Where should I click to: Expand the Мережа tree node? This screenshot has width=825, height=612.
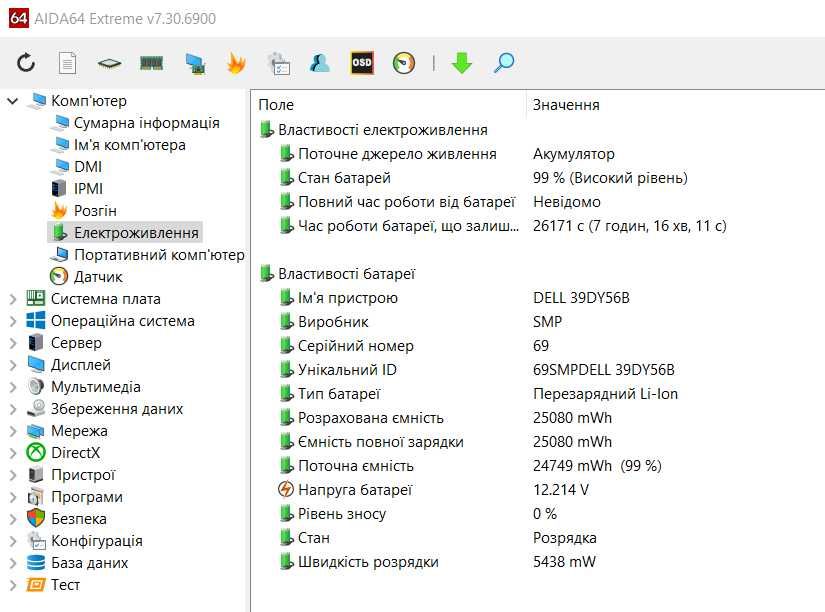[13, 432]
